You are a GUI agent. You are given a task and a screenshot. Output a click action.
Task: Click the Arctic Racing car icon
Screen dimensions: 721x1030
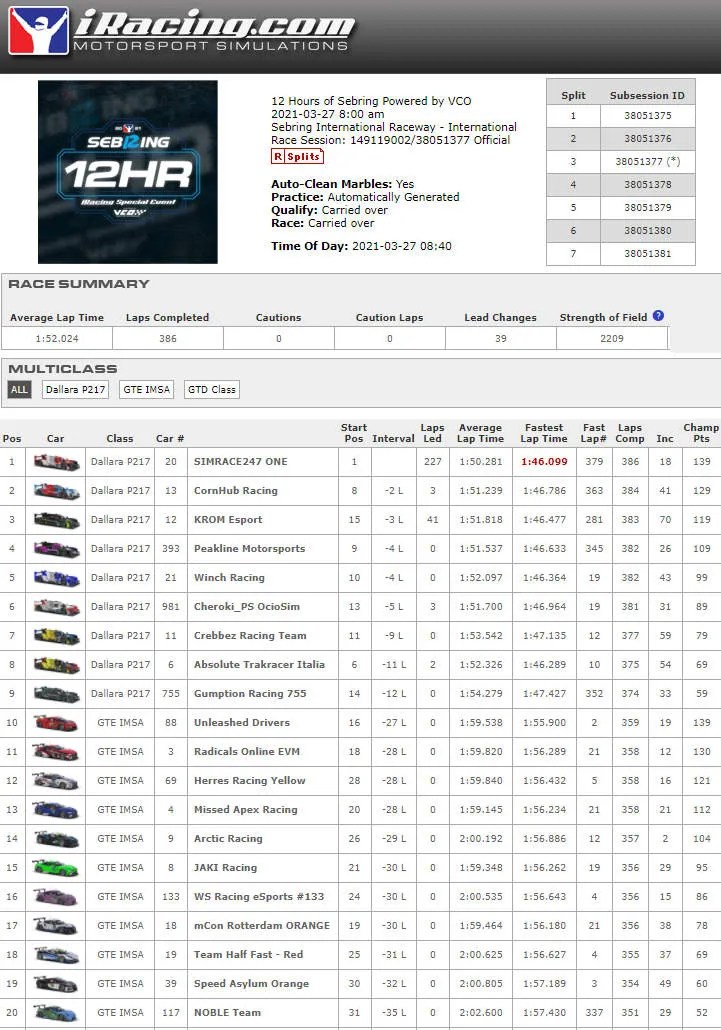(56, 838)
